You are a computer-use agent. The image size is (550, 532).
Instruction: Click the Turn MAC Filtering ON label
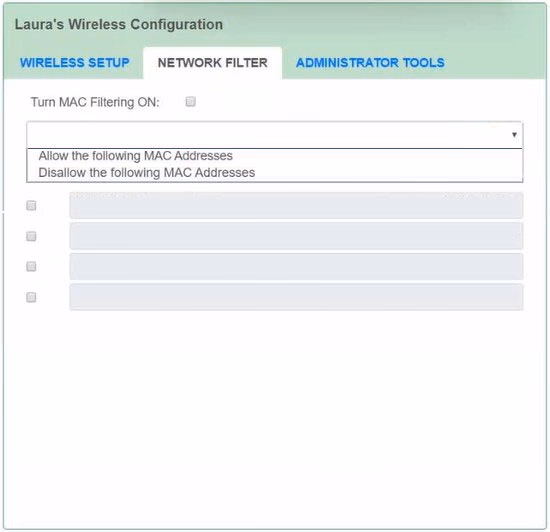(x=95, y=102)
